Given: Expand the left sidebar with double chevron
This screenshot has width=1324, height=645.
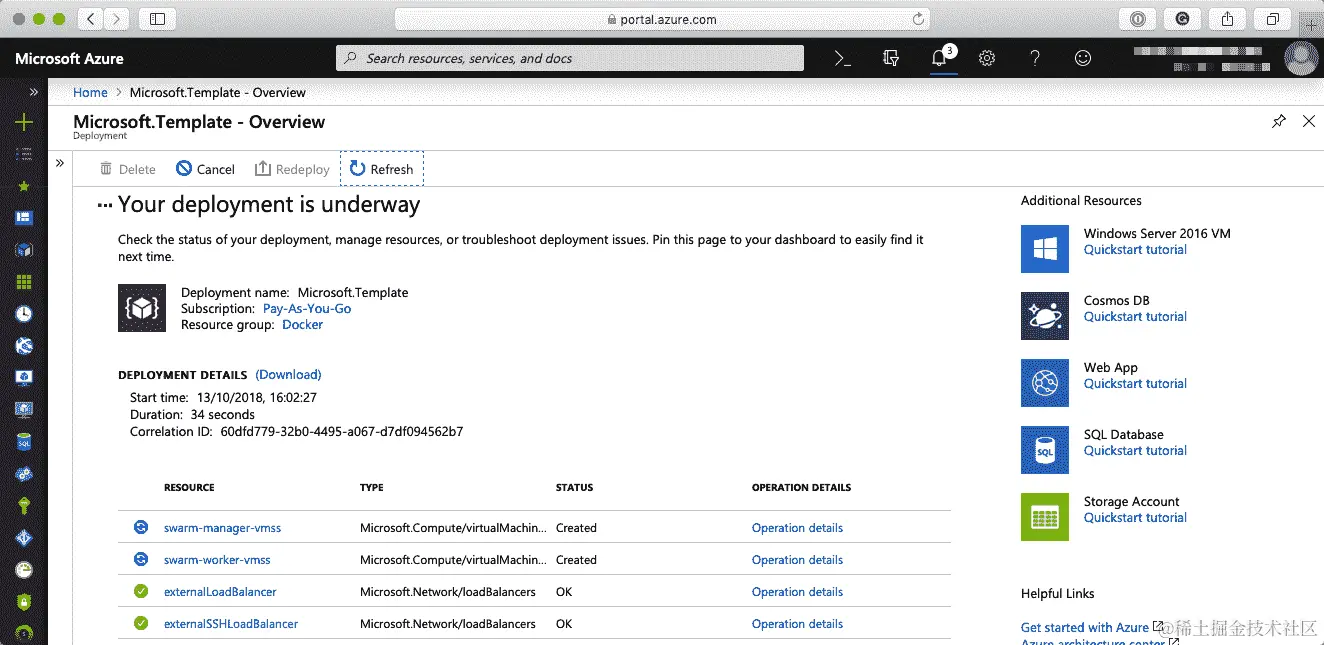Looking at the screenshot, I should [34, 92].
